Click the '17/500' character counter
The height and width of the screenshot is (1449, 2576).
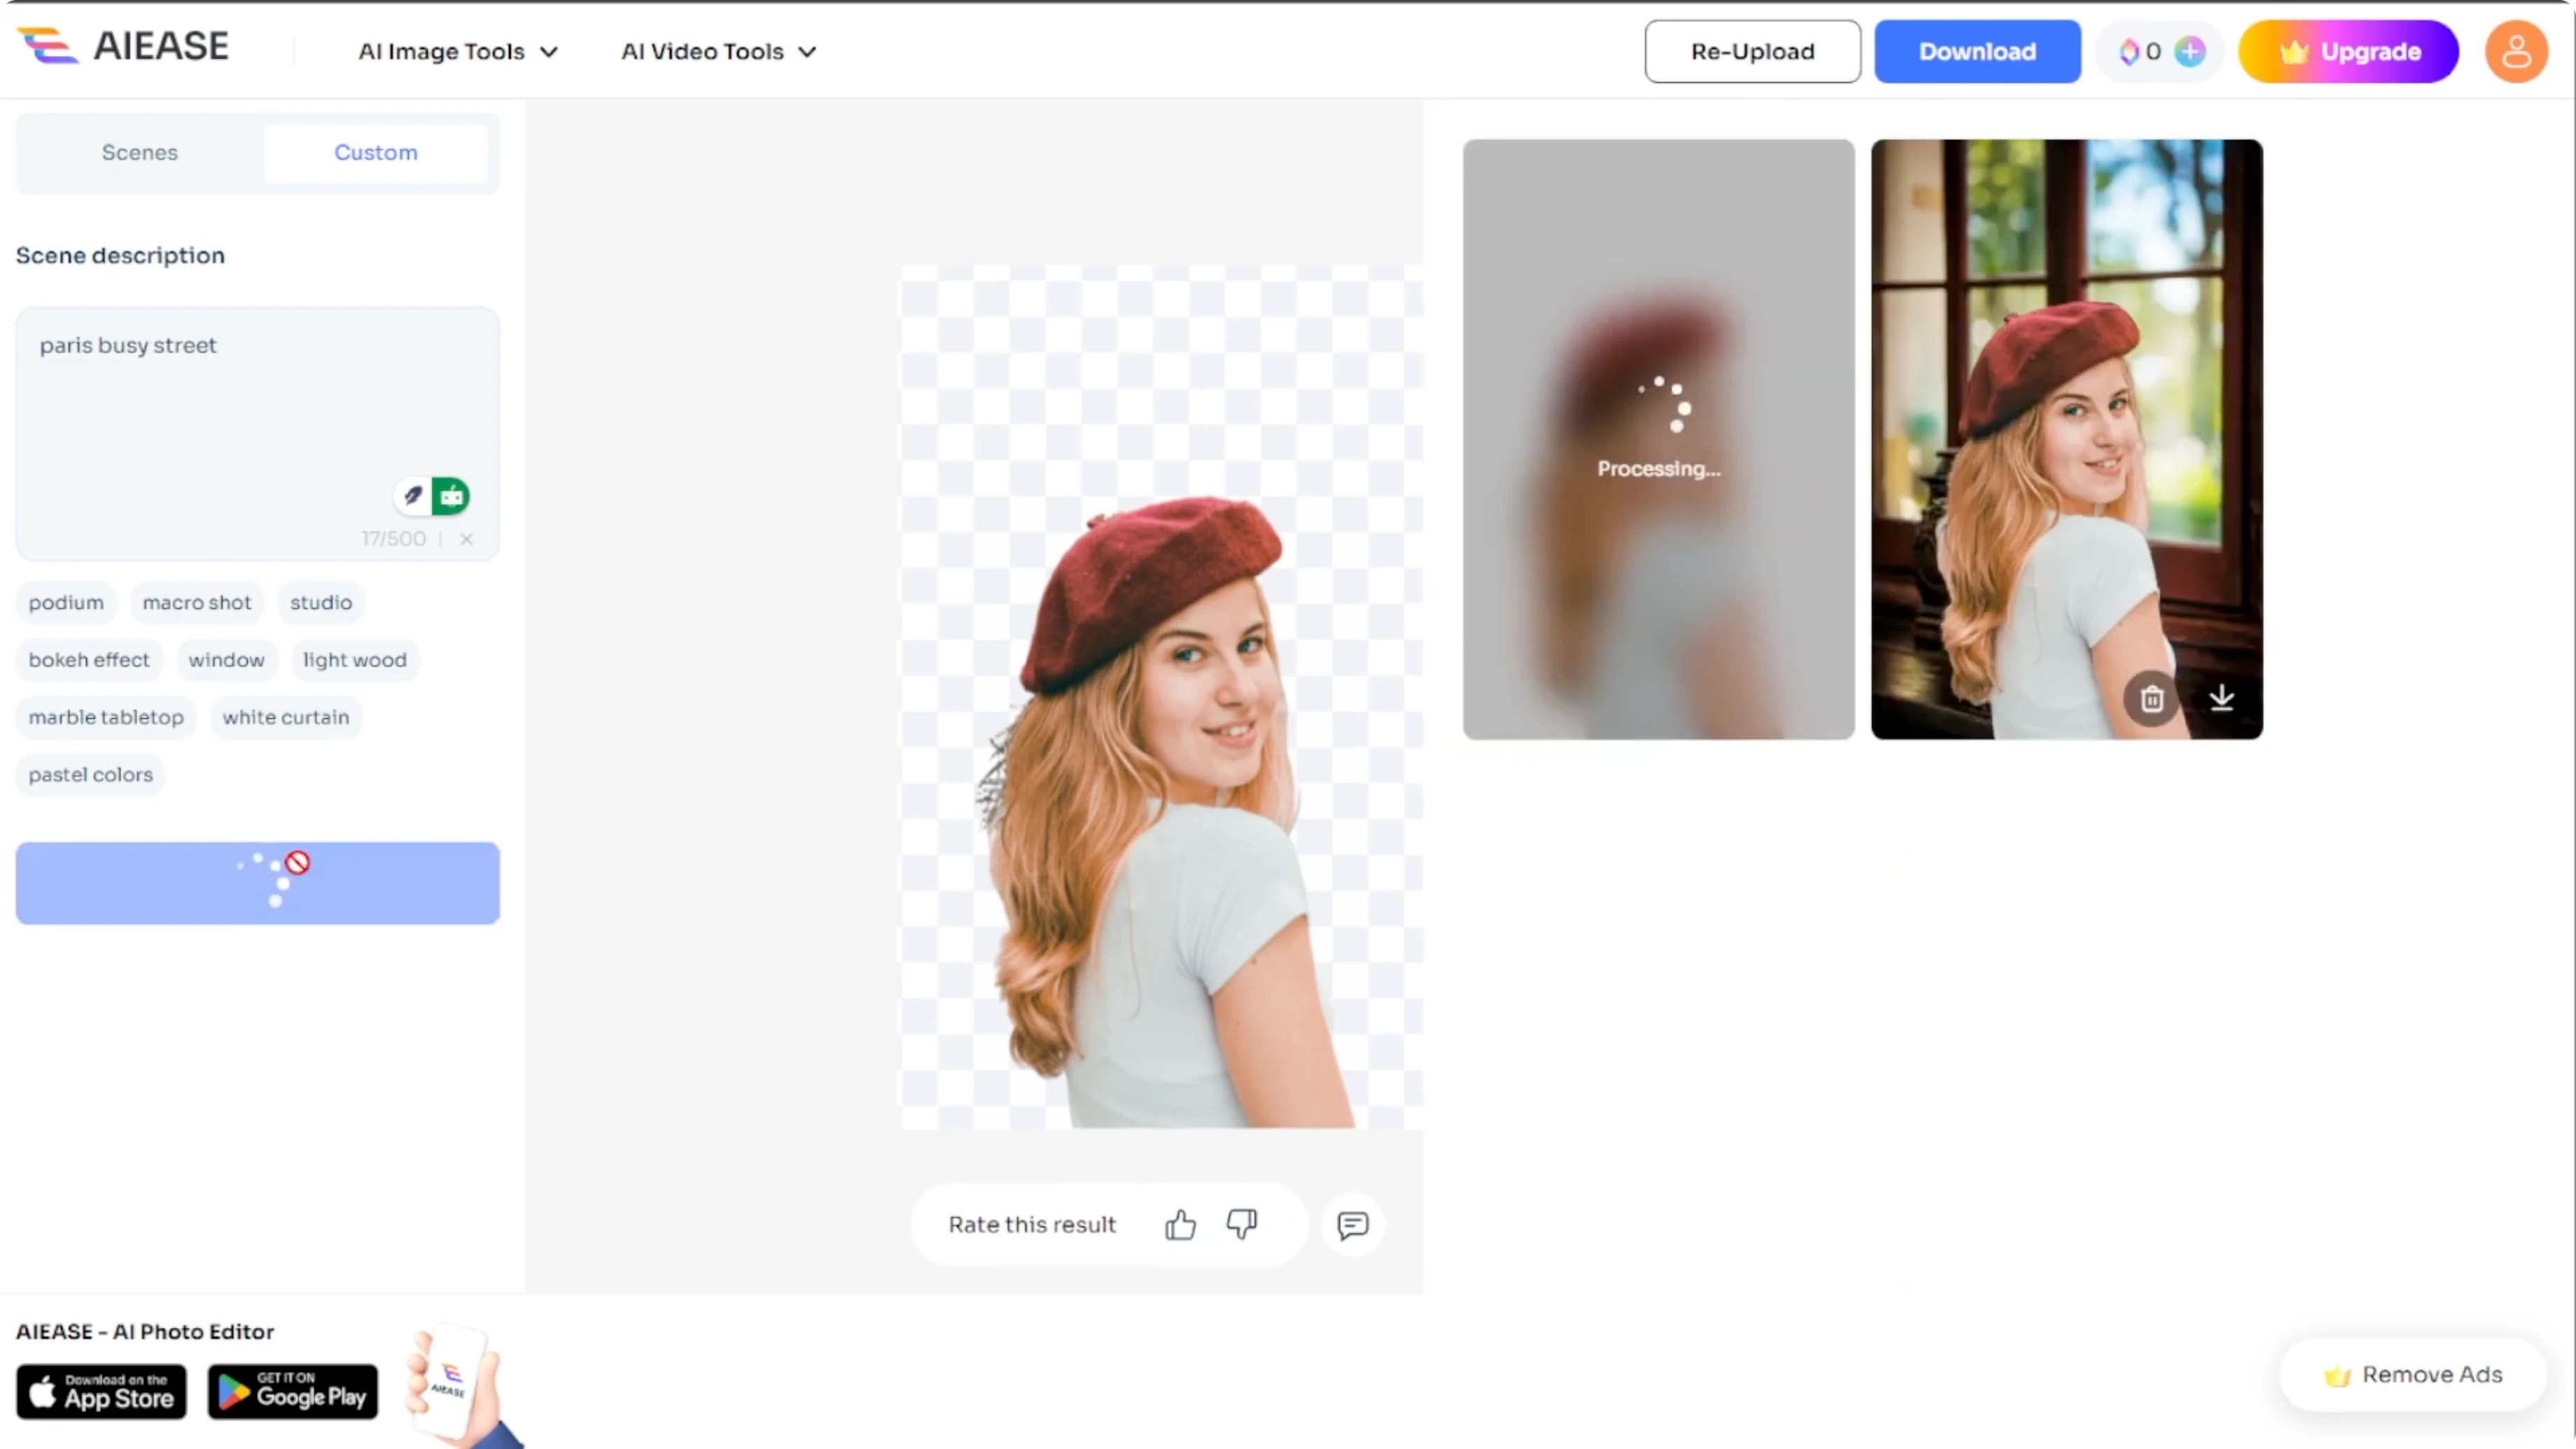394,539
